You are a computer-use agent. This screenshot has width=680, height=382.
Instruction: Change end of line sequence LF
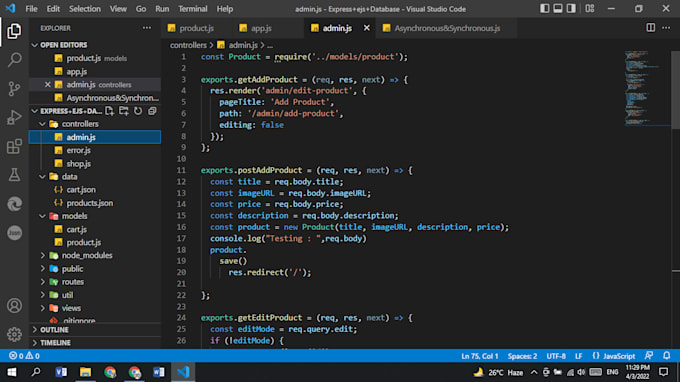[579, 356]
